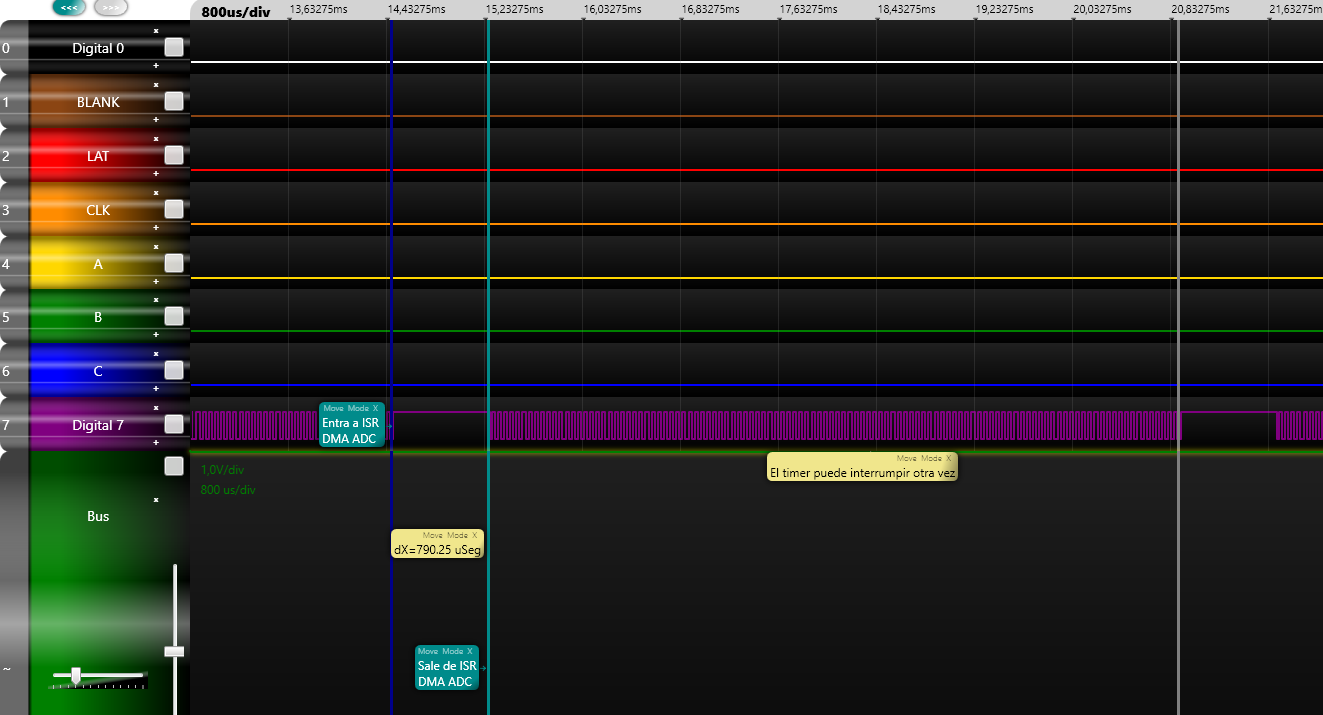
Task: Toggle the CLK channel checkbox
Action: (x=174, y=209)
